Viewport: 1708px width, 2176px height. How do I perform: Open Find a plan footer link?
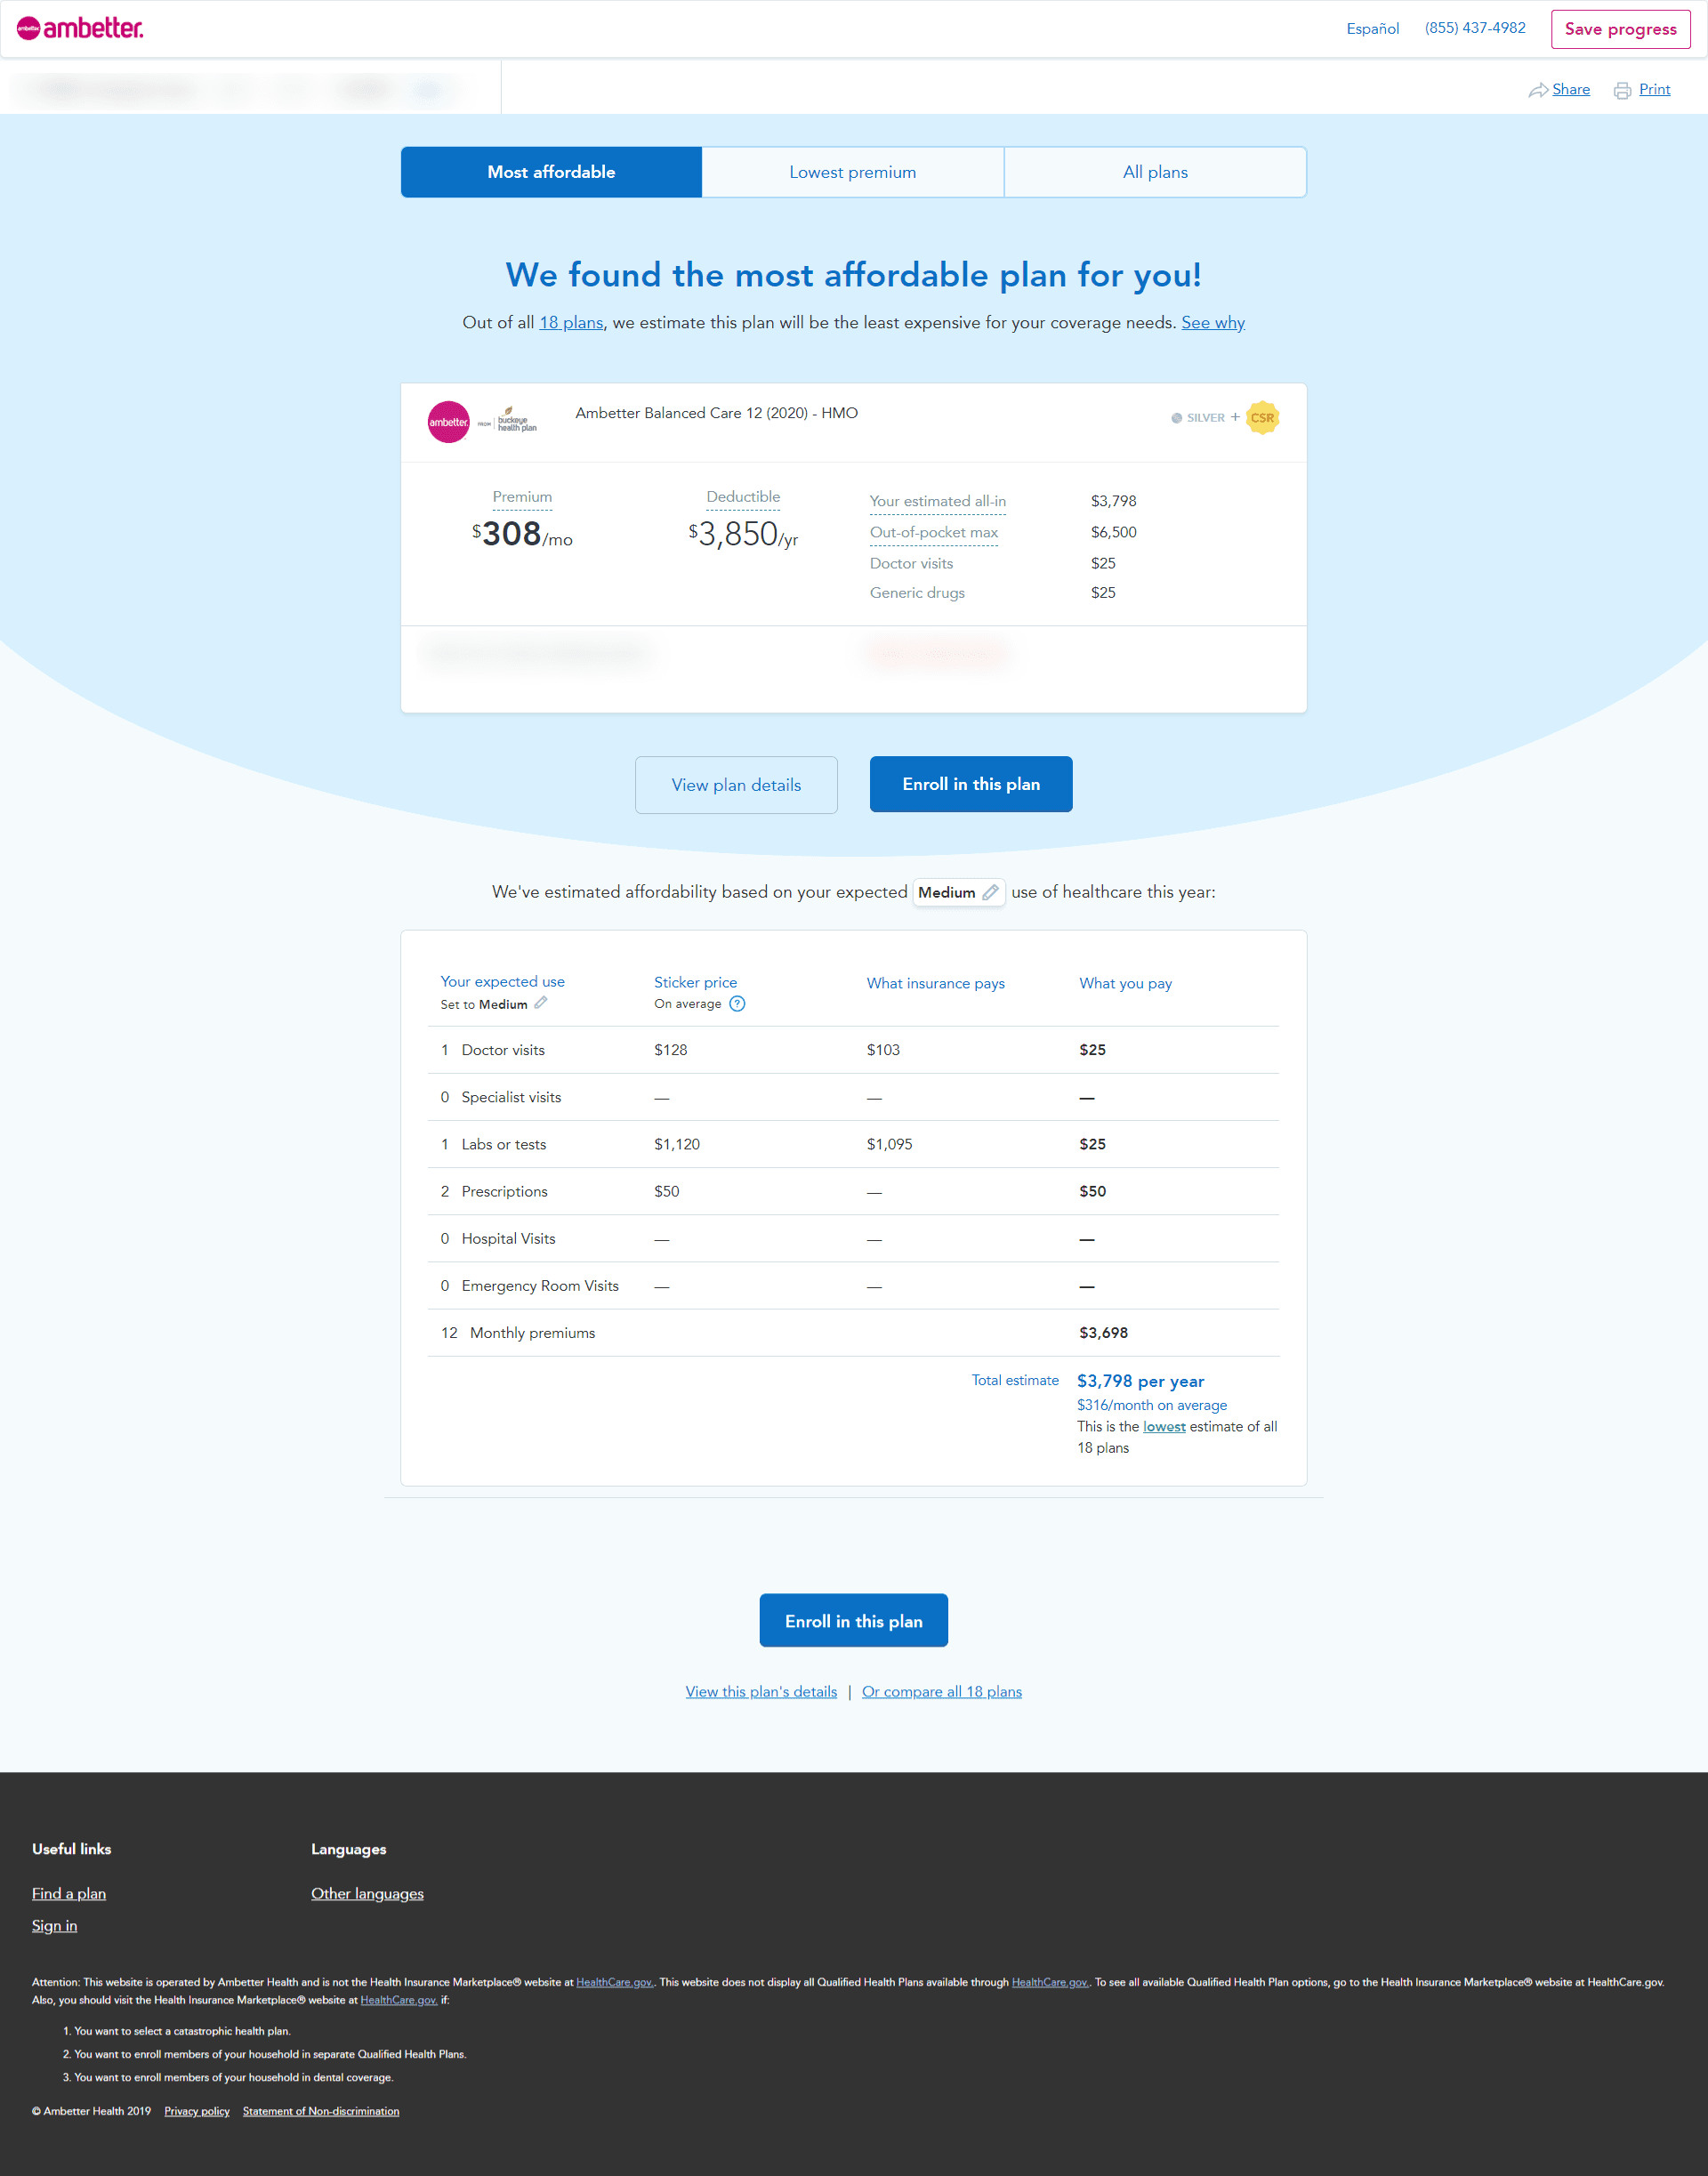[x=69, y=1894]
